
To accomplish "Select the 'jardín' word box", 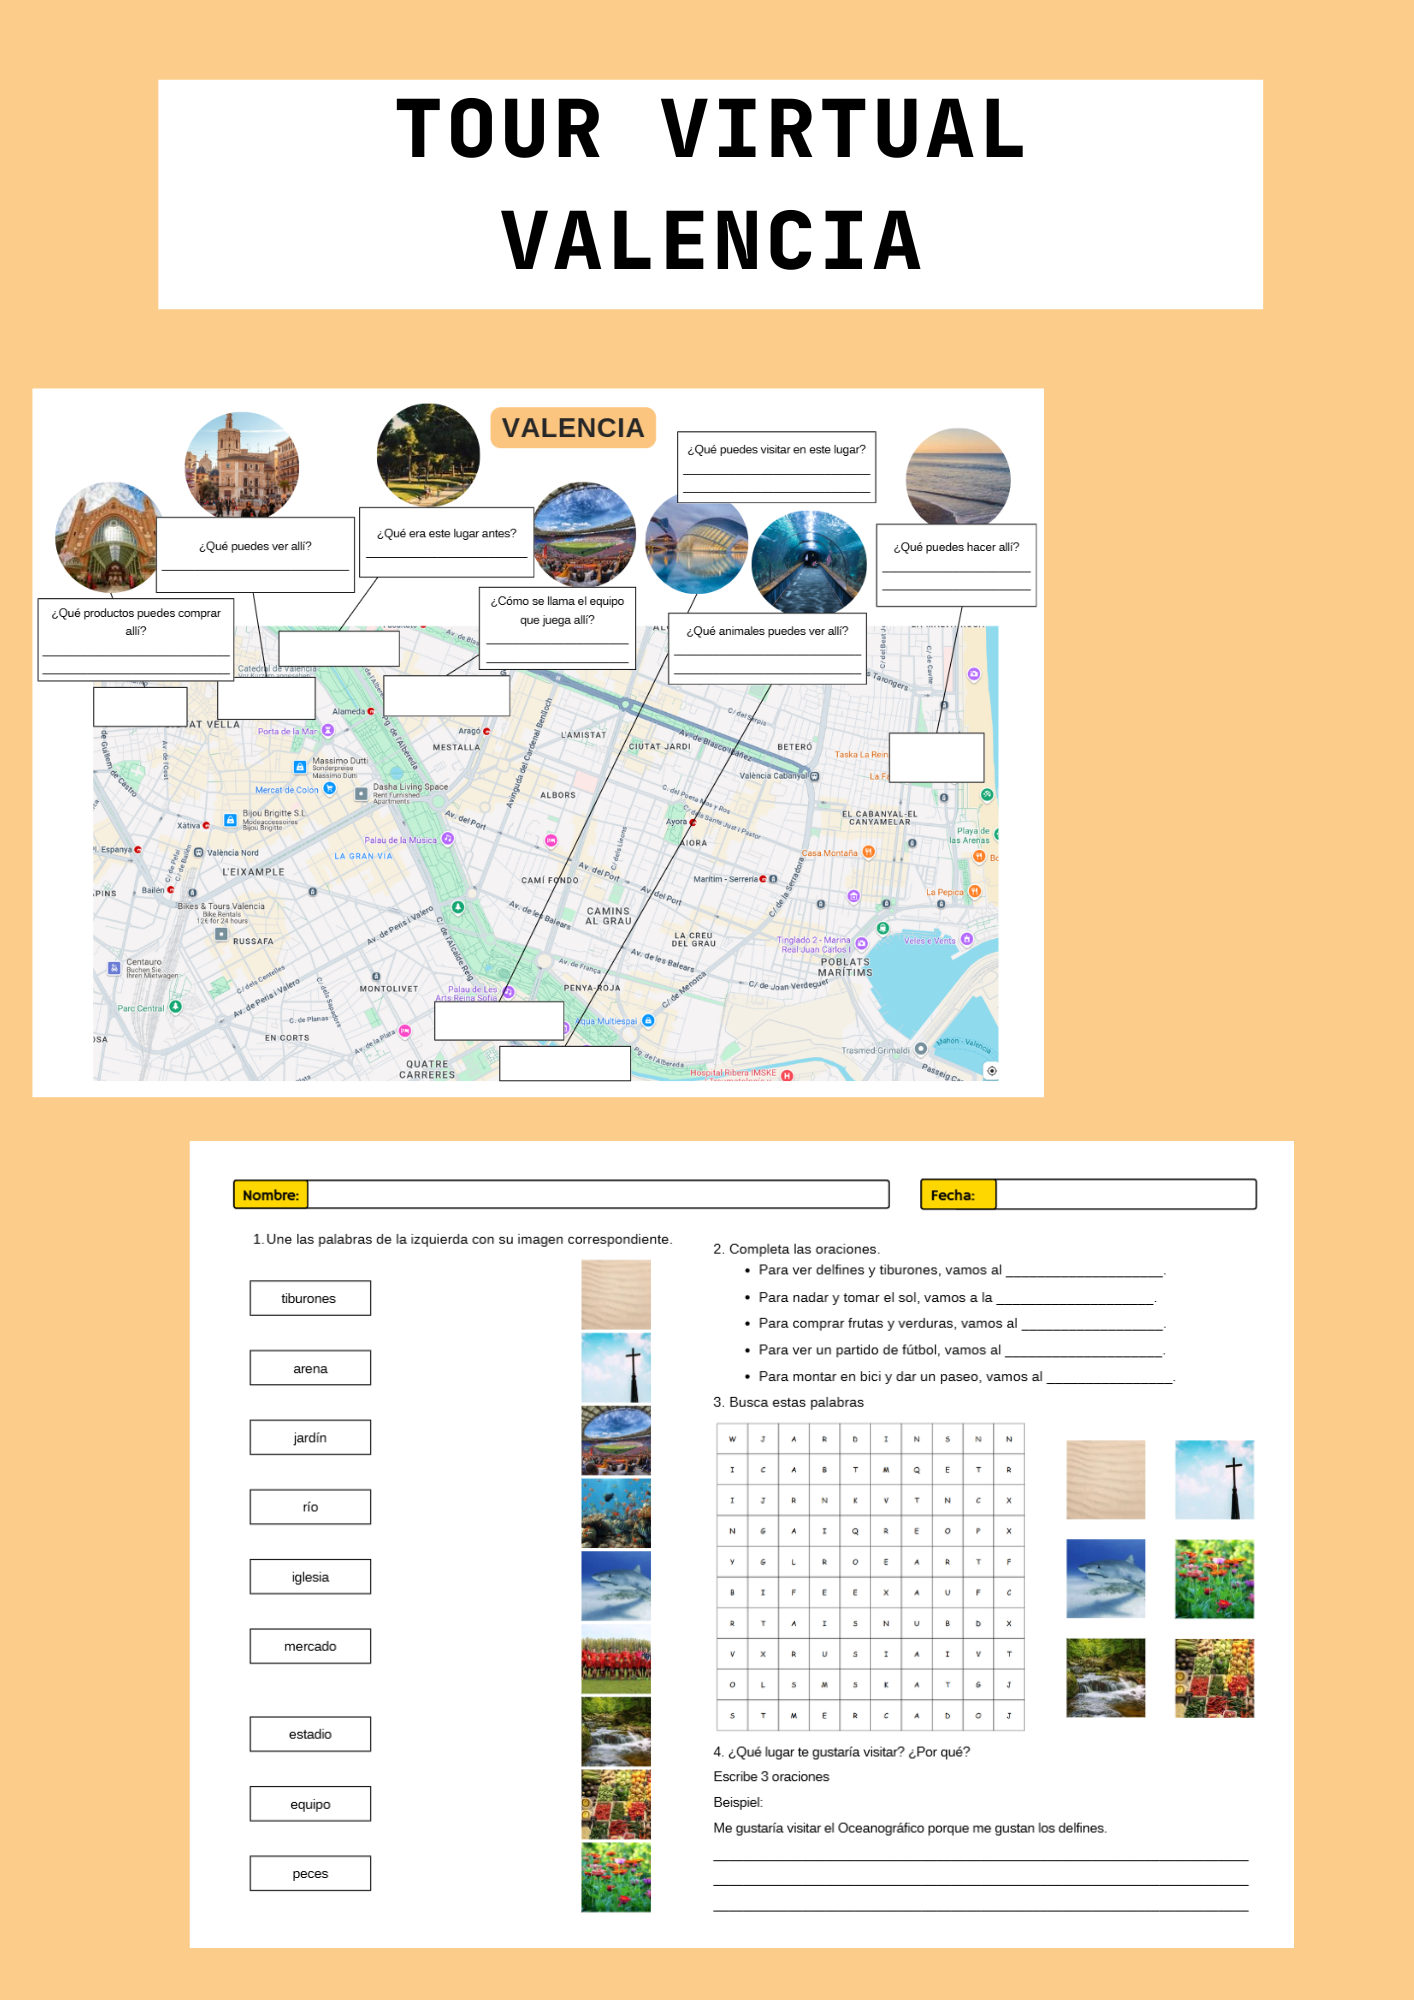I will click(310, 1437).
